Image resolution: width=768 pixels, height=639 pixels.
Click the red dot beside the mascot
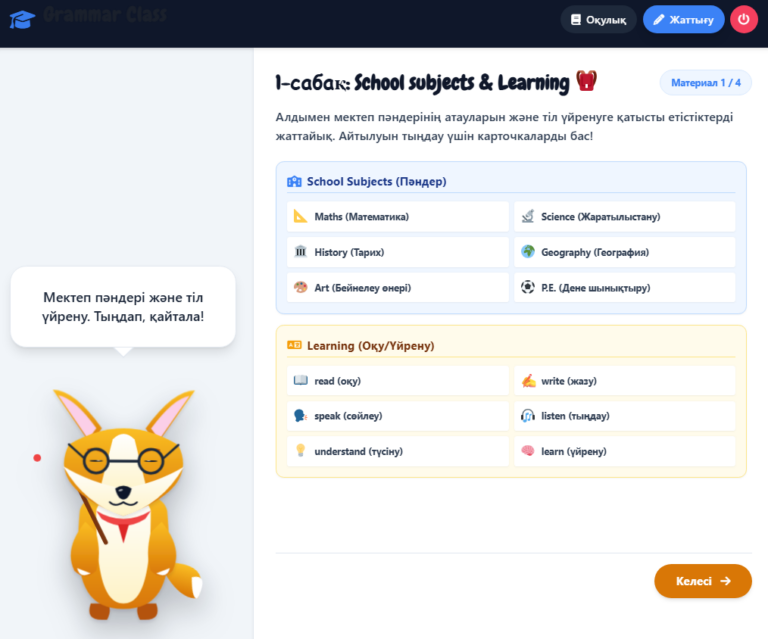tap(37, 458)
